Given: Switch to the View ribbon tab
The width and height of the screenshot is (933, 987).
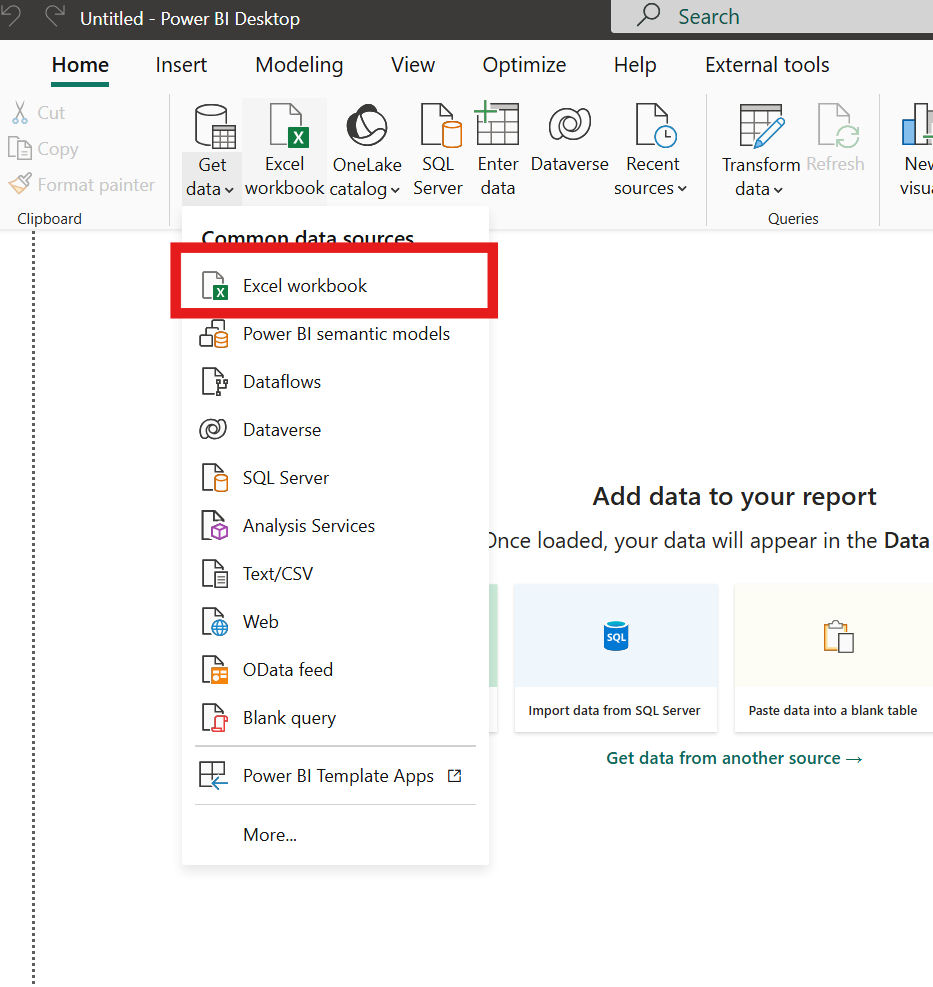Looking at the screenshot, I should (412, 65).
